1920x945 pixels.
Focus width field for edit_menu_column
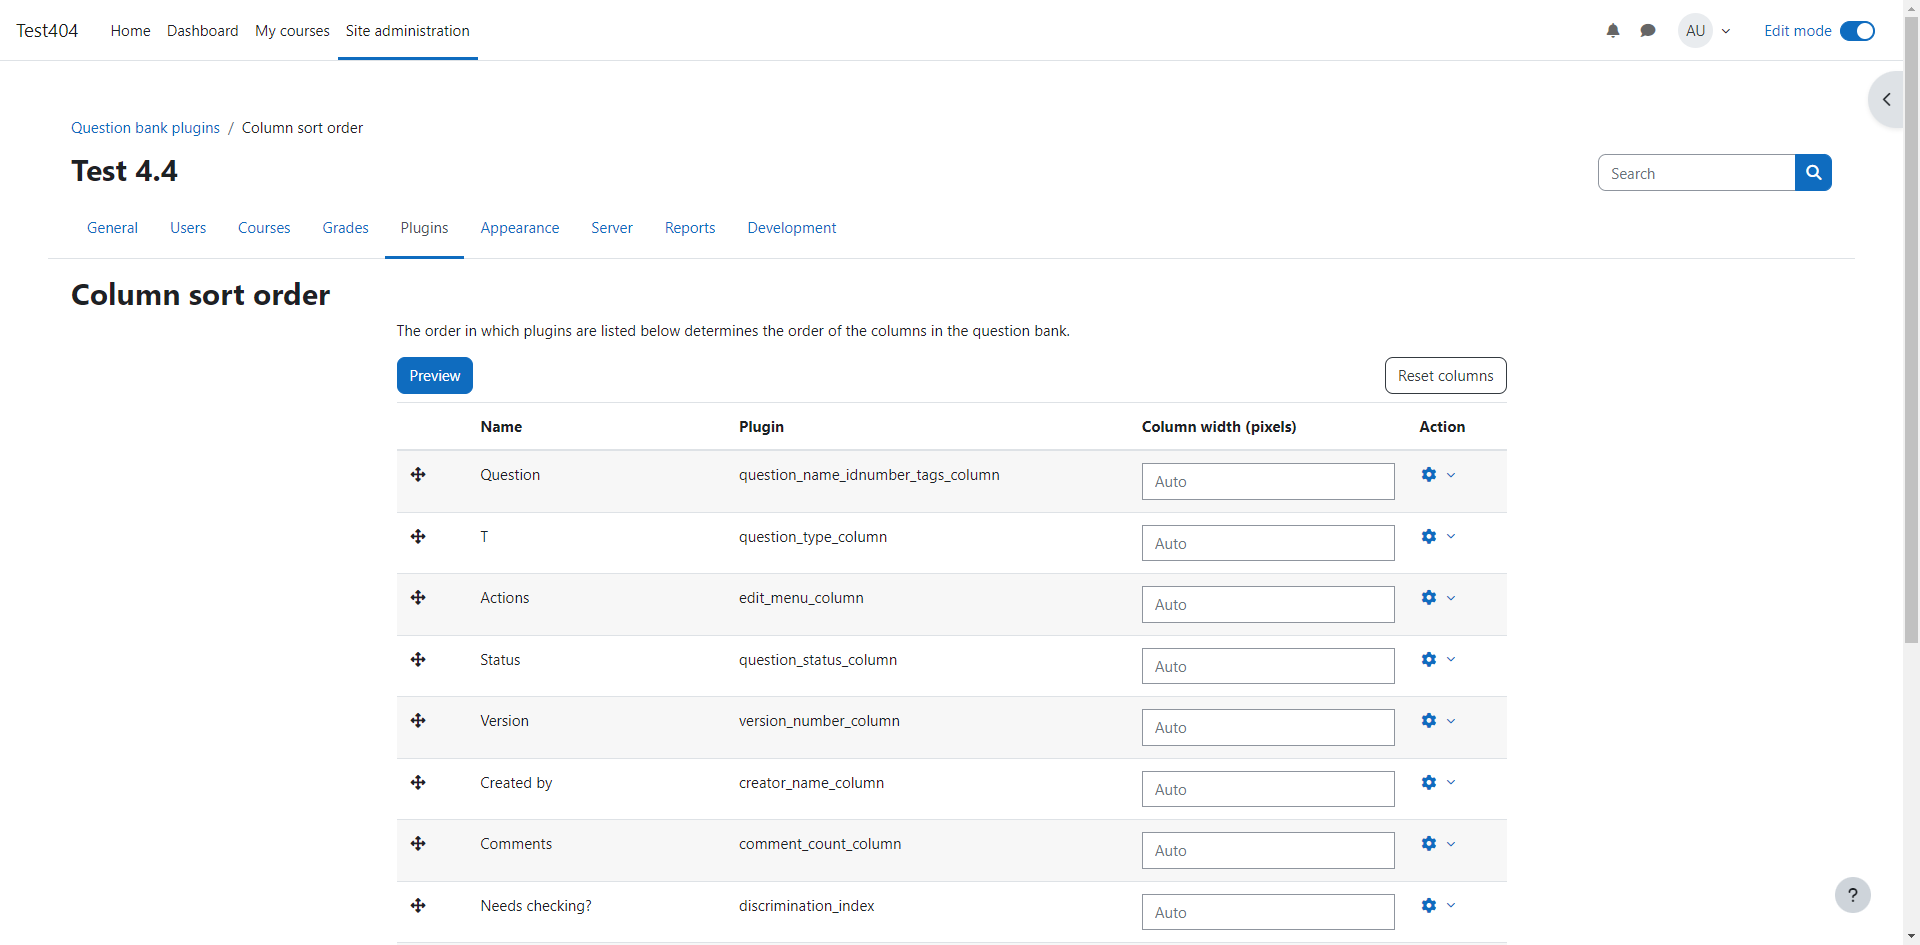pos(1268,605)
